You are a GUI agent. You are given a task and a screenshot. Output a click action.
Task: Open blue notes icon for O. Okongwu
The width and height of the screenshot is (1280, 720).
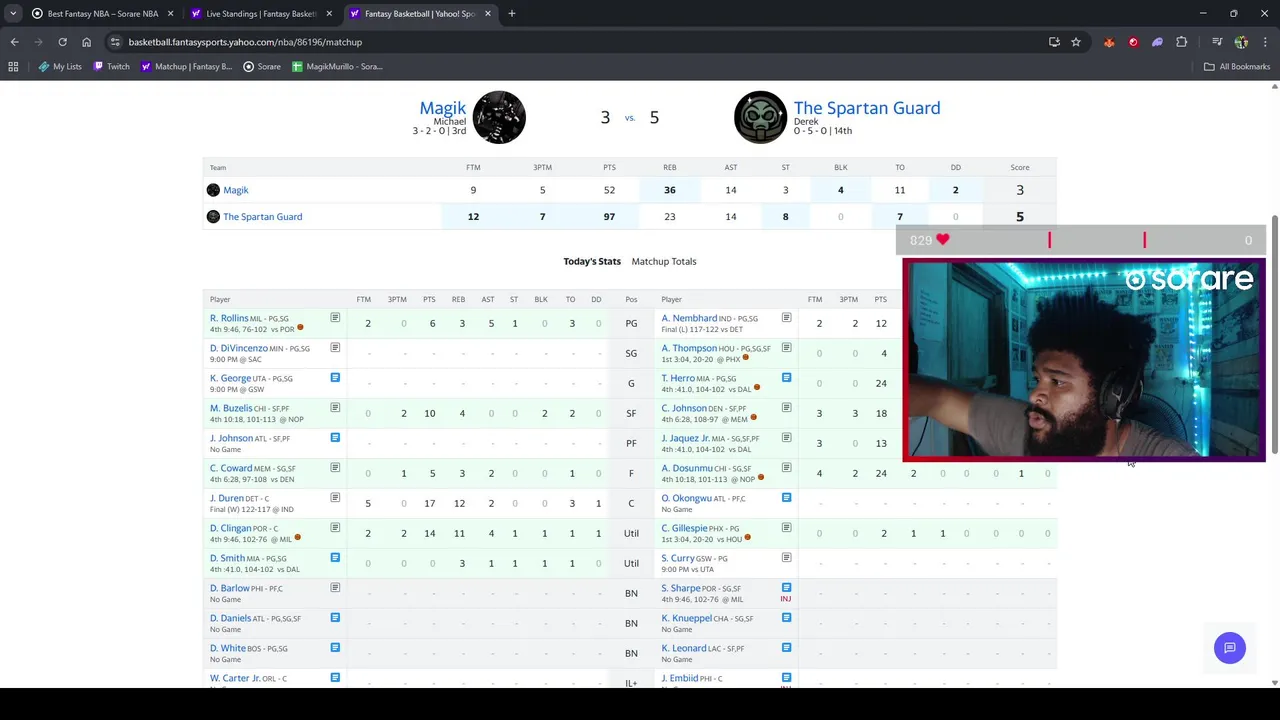click(786, 498)
